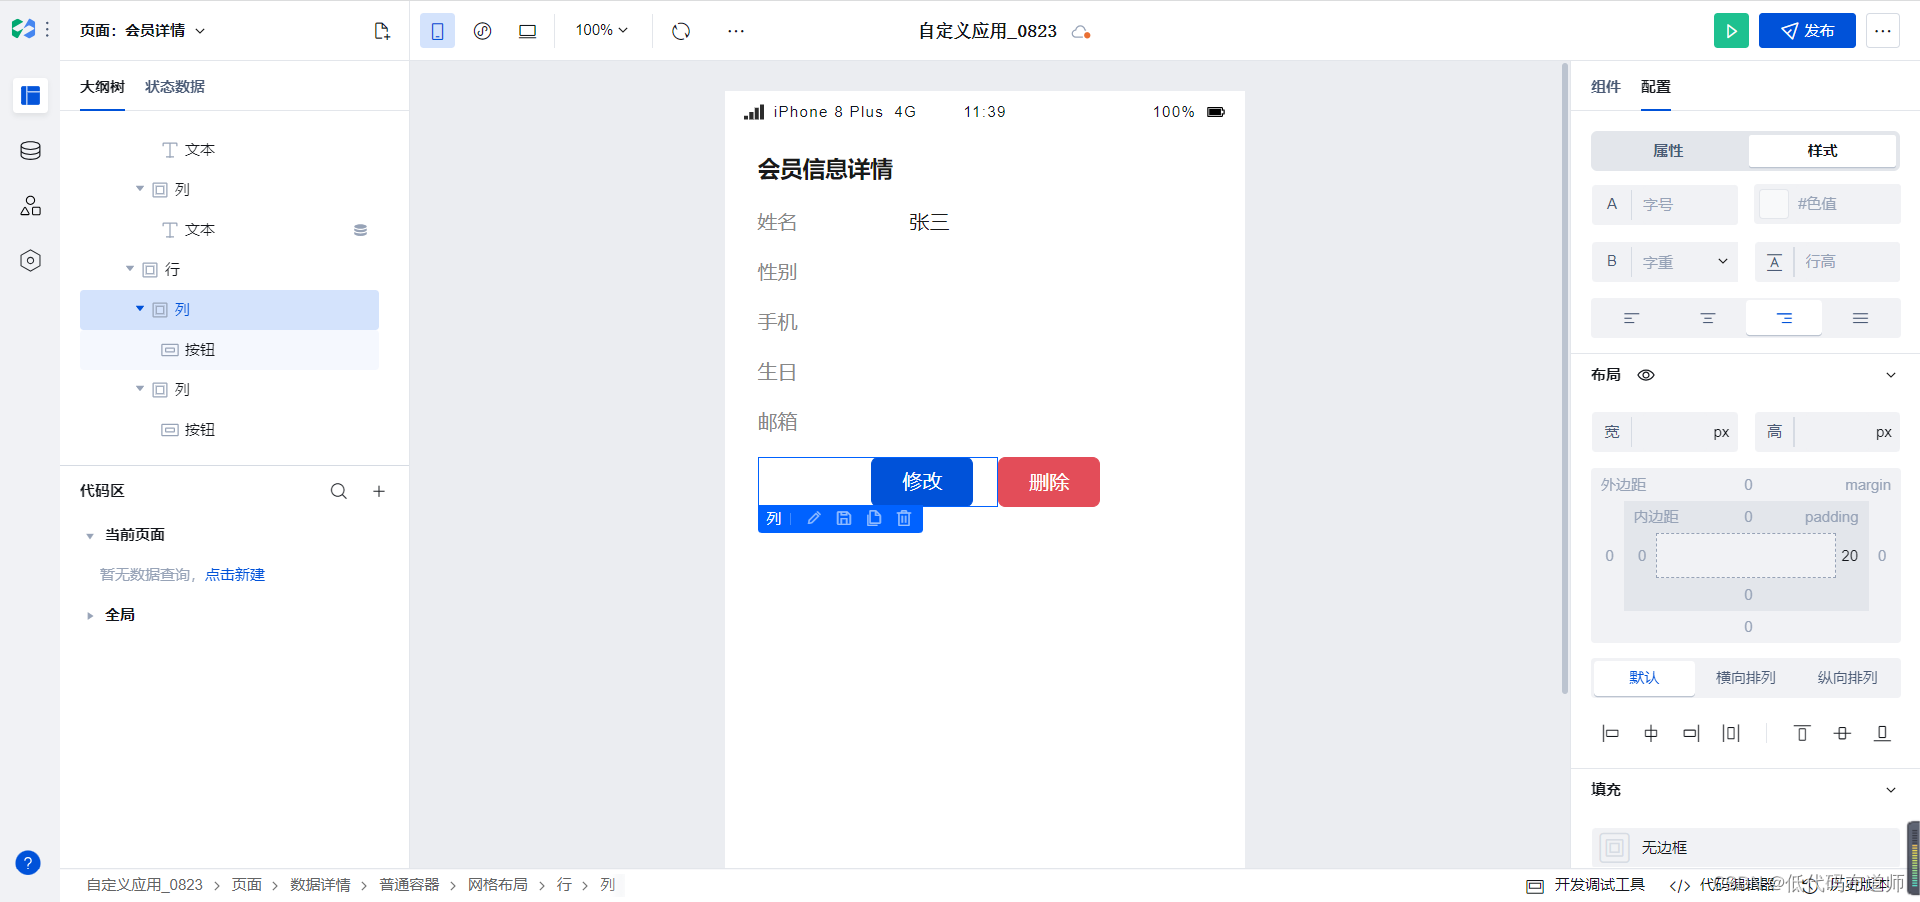Screen dimensions: 1920x902
Task: Set text alignment to left
Action: pos(1631,318)
